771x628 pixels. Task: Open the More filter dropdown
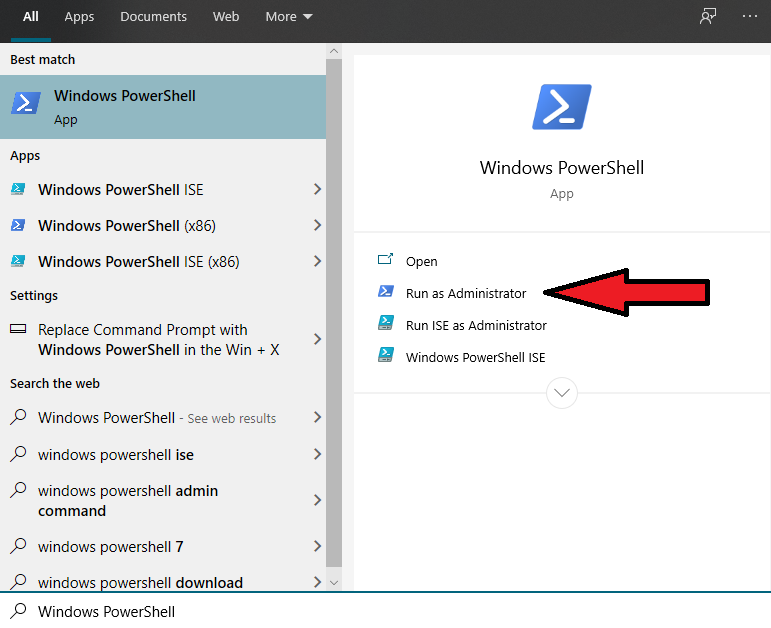289,17
